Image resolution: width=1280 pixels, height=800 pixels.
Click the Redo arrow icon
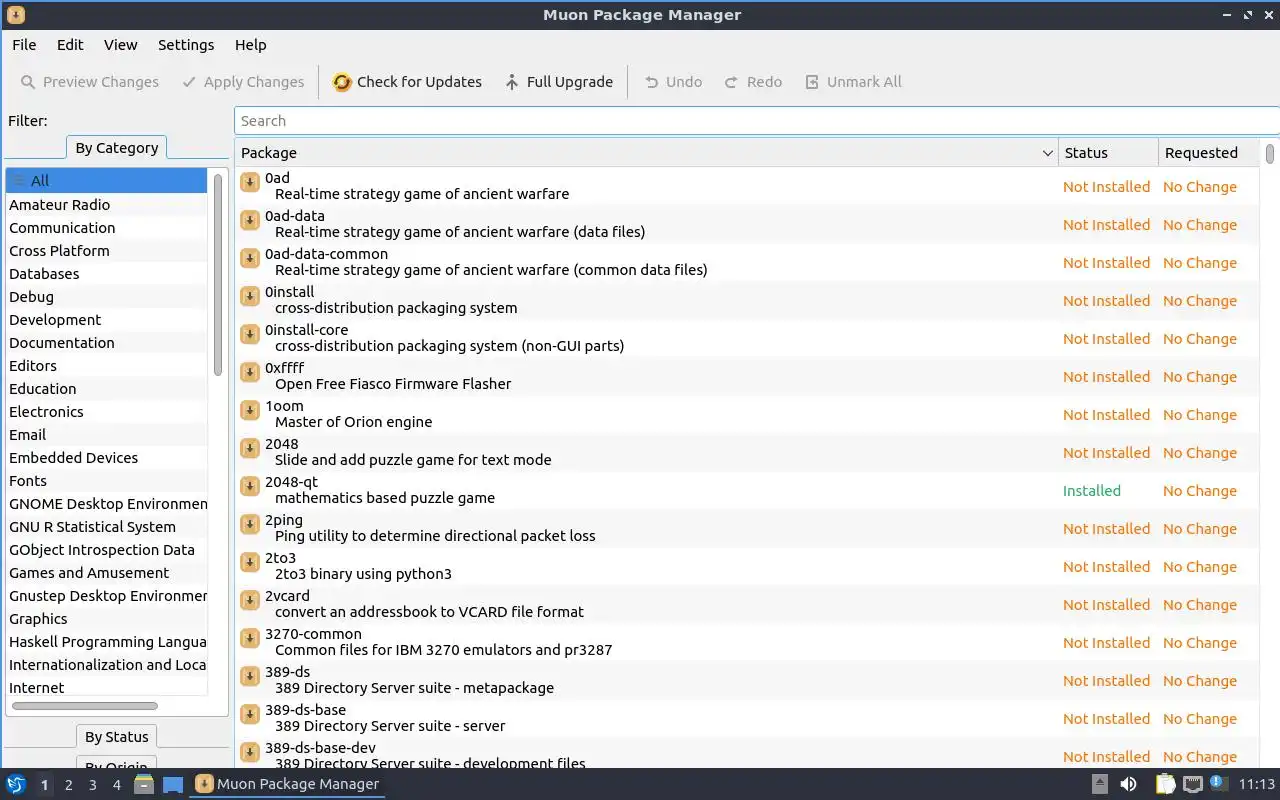[732, 82]
